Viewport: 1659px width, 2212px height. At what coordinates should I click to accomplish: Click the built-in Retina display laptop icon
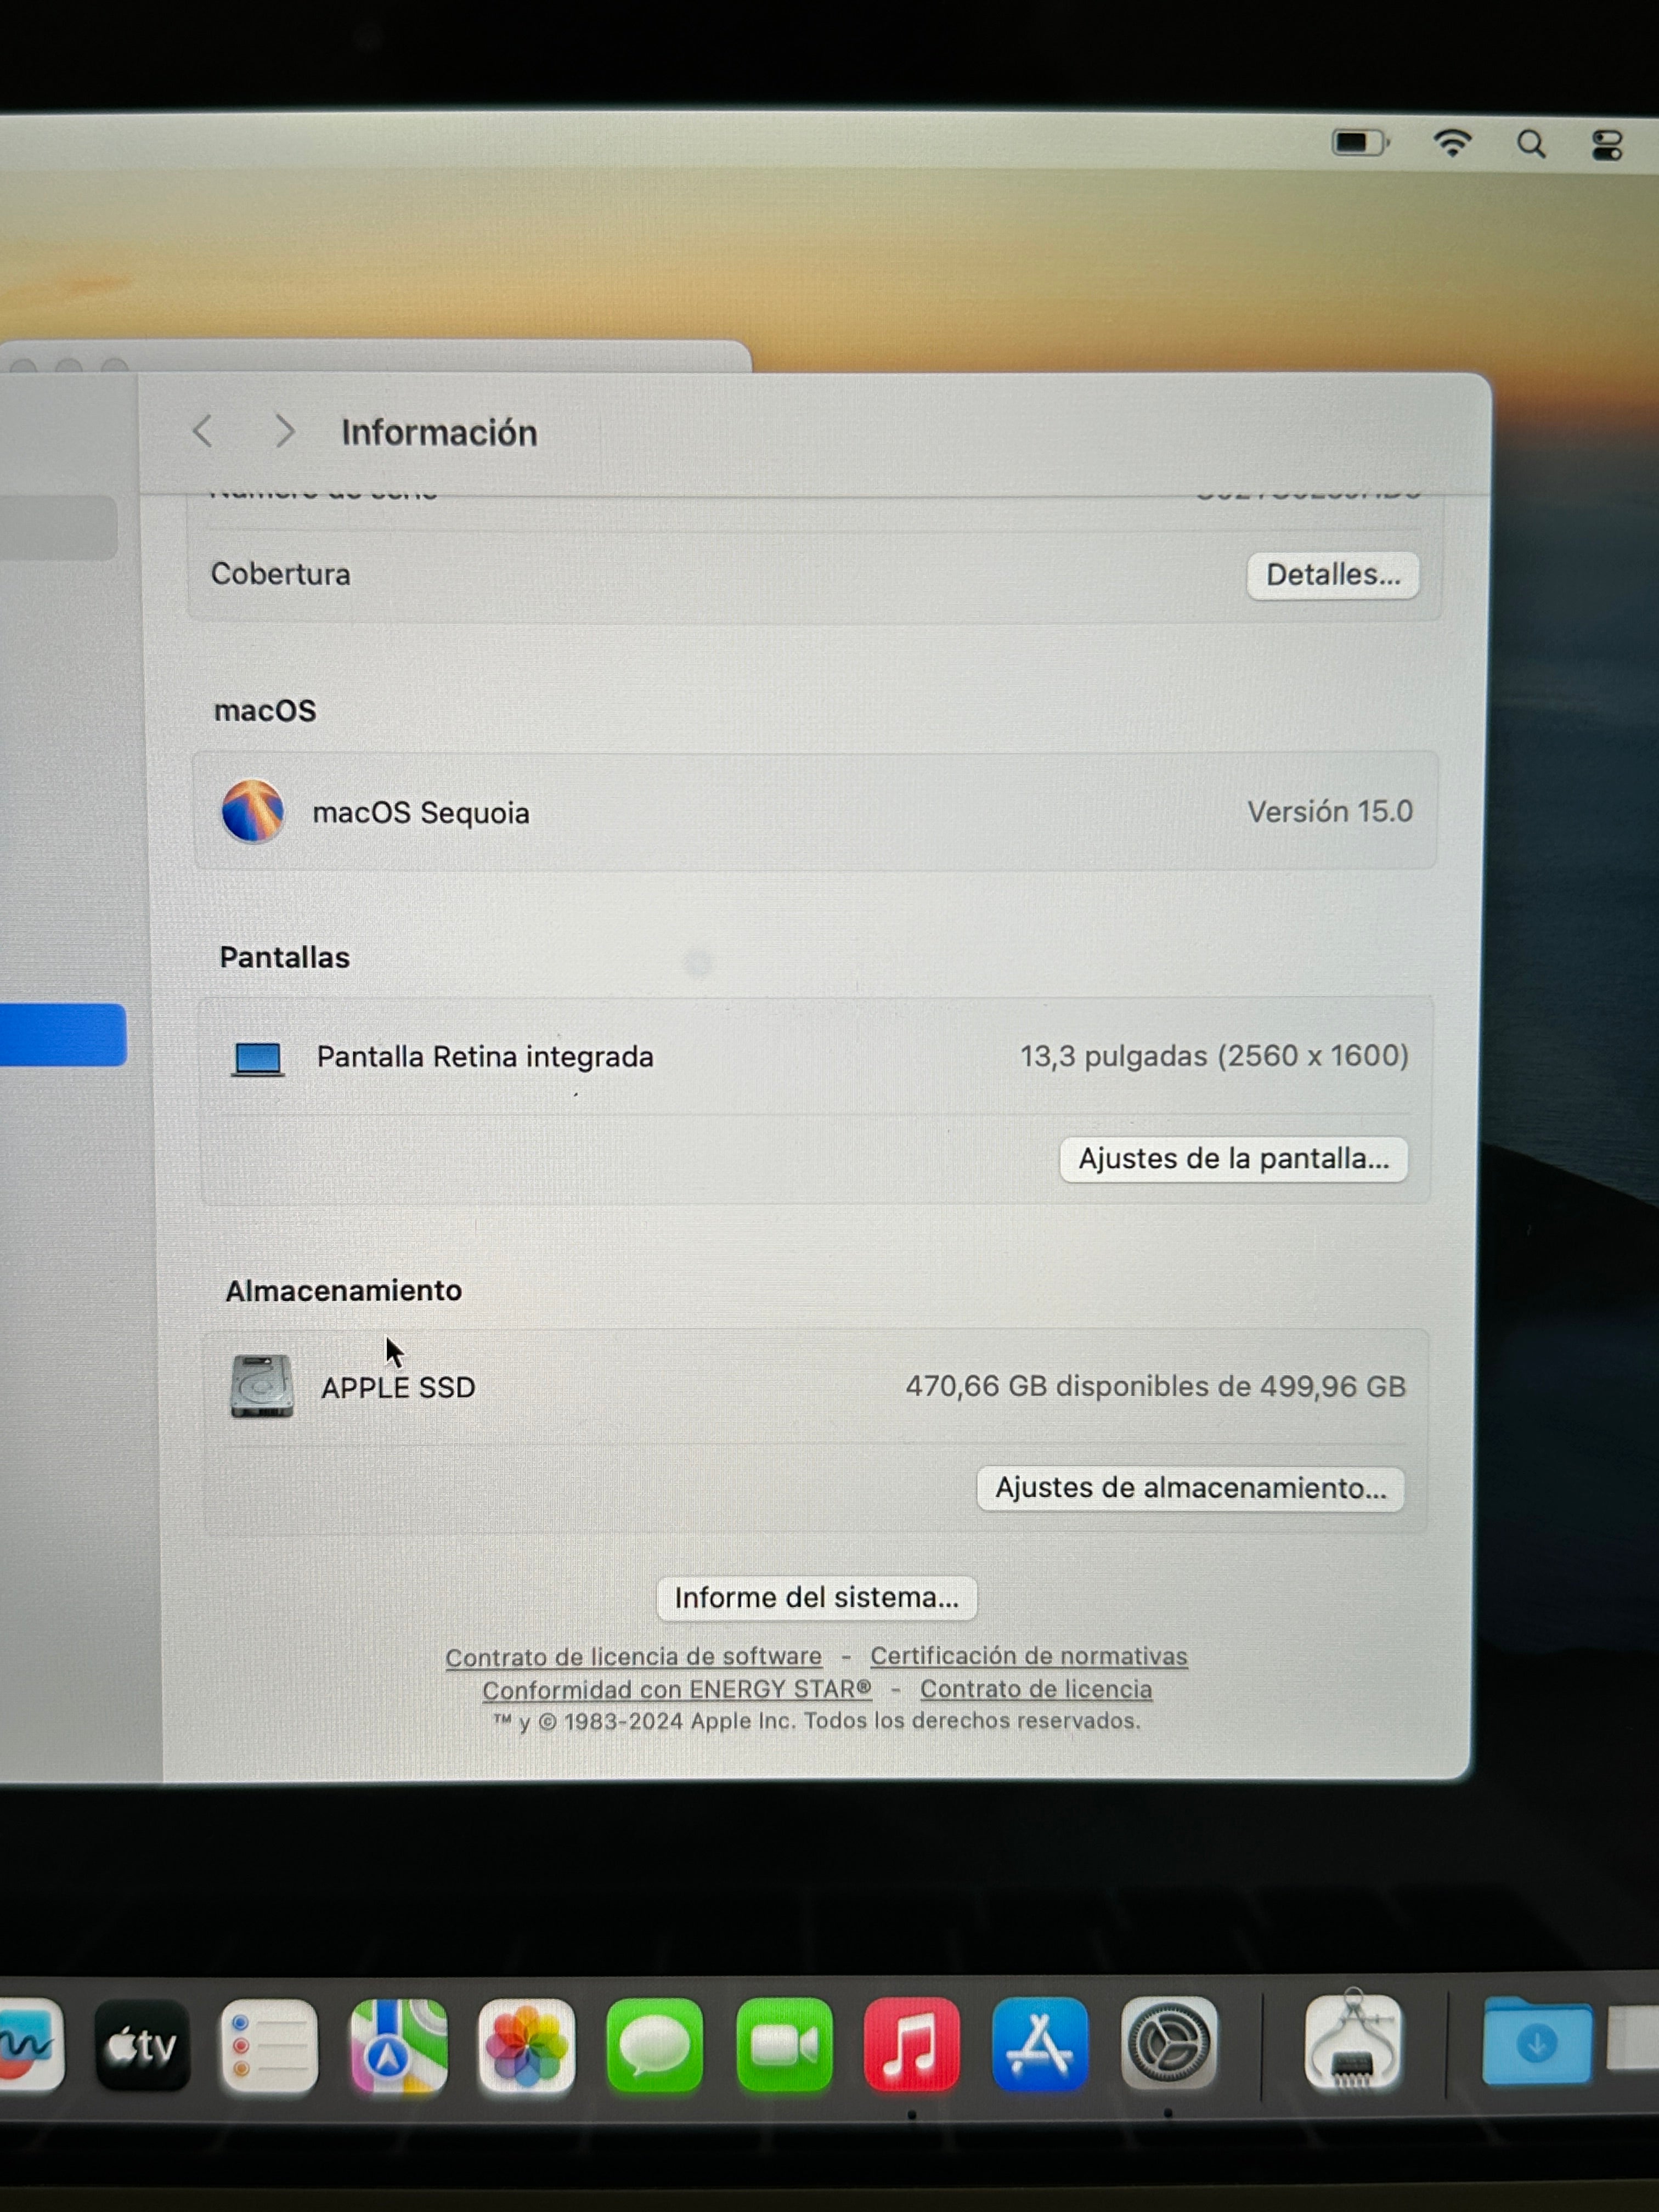(258, 1059)
